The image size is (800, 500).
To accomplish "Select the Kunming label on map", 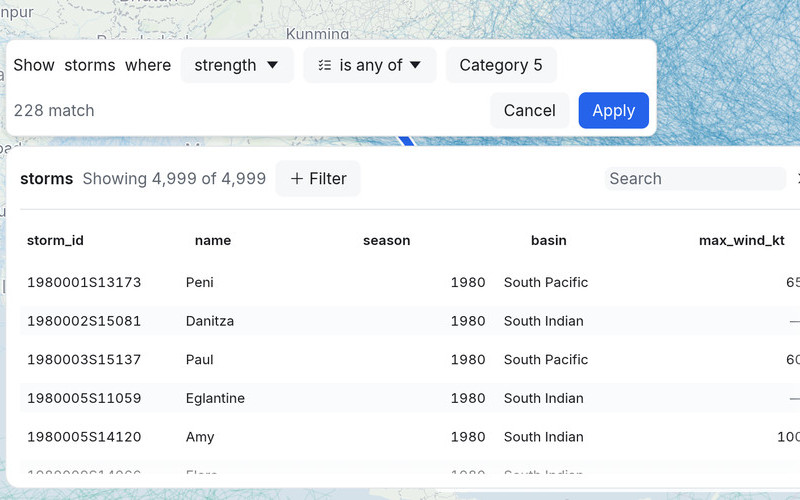I will tap(317, 34).
